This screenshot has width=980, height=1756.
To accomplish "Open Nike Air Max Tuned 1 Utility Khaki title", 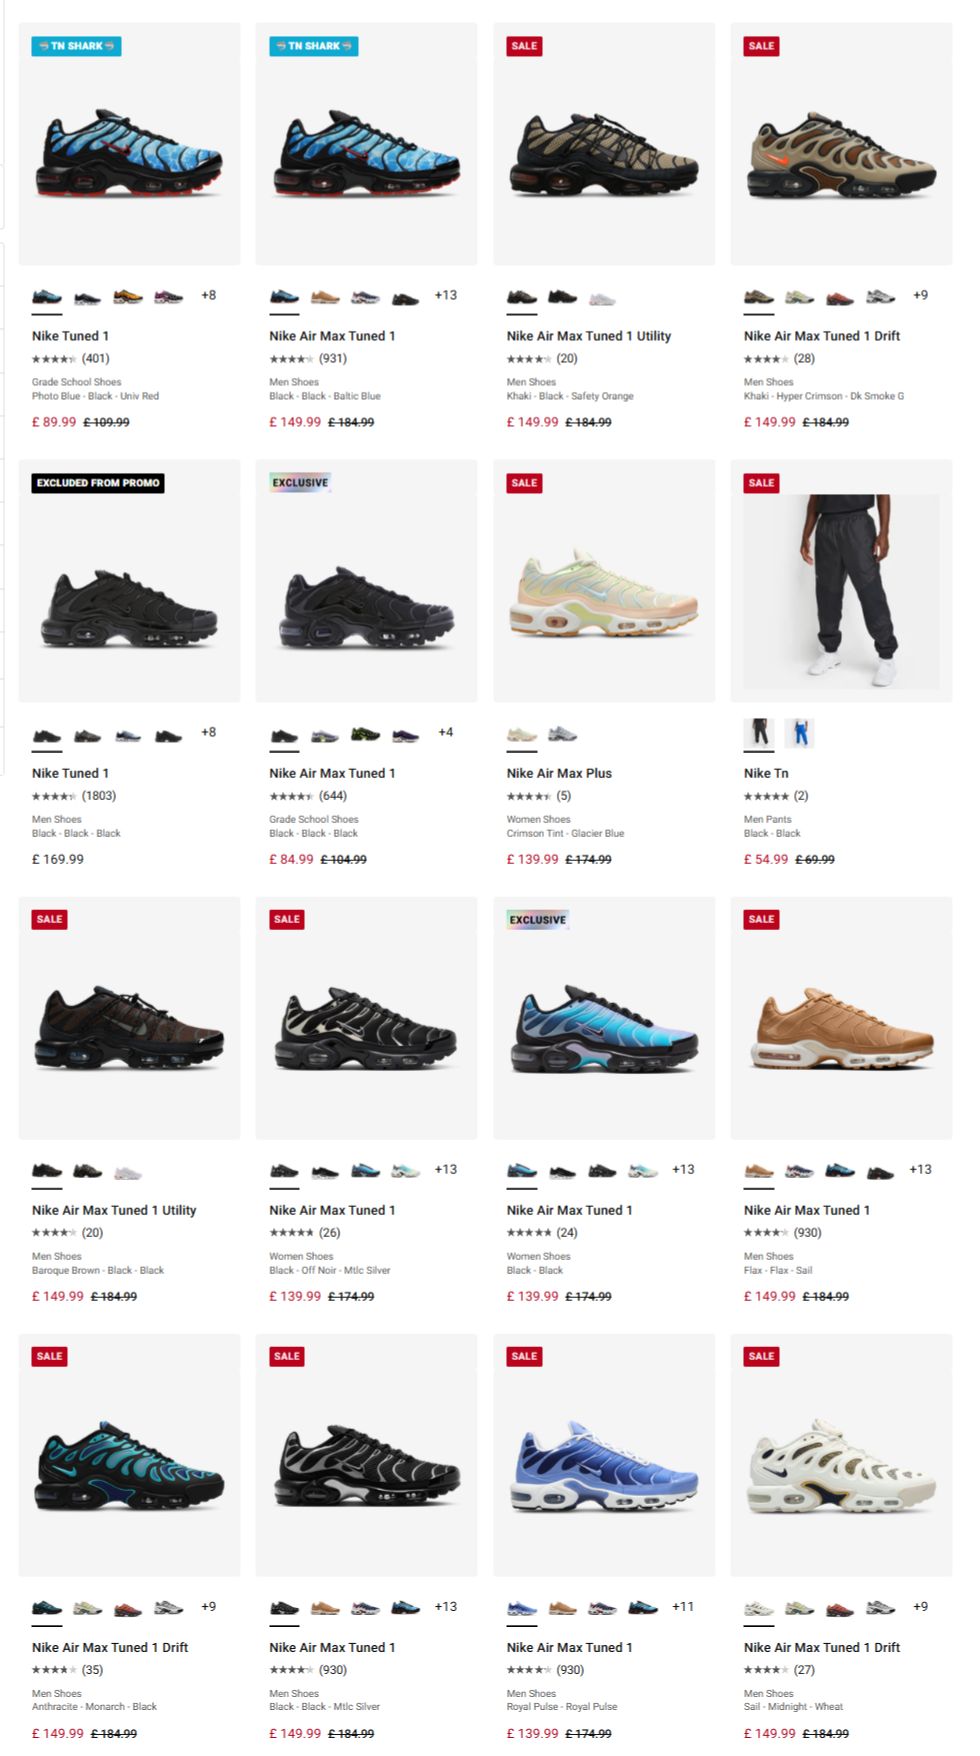I will click(x=589, y=336).
